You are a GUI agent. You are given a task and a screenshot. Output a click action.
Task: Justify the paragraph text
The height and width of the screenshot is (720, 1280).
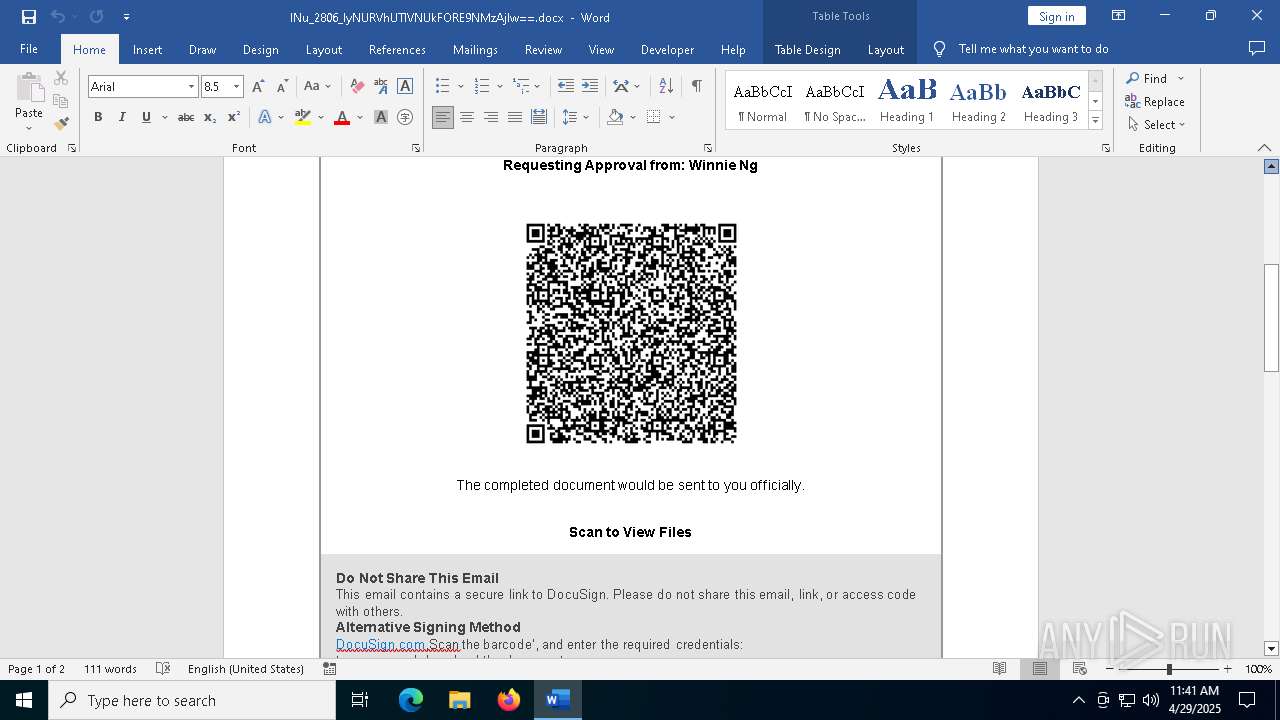pos(515,117)
